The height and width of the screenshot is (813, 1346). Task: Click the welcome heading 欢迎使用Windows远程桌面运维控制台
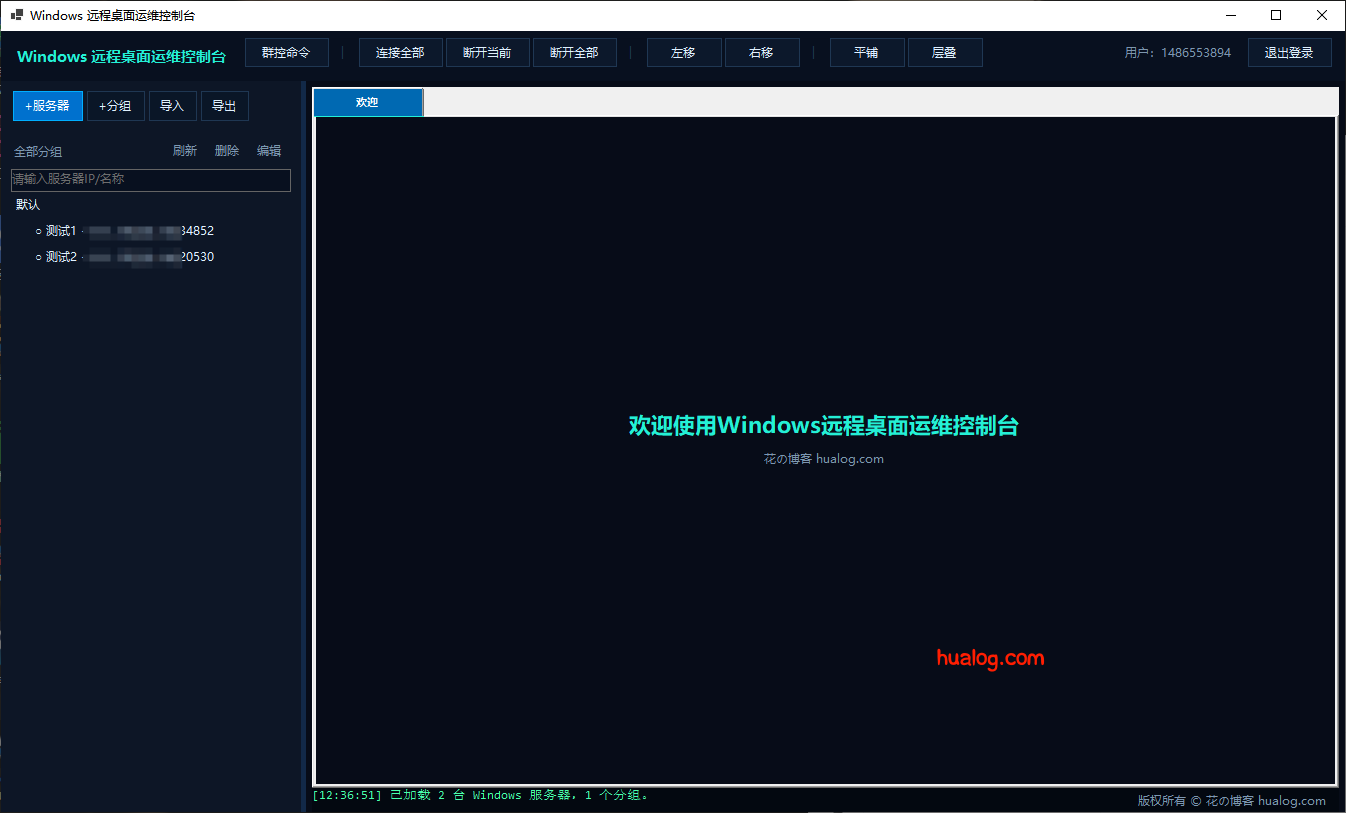824,425
